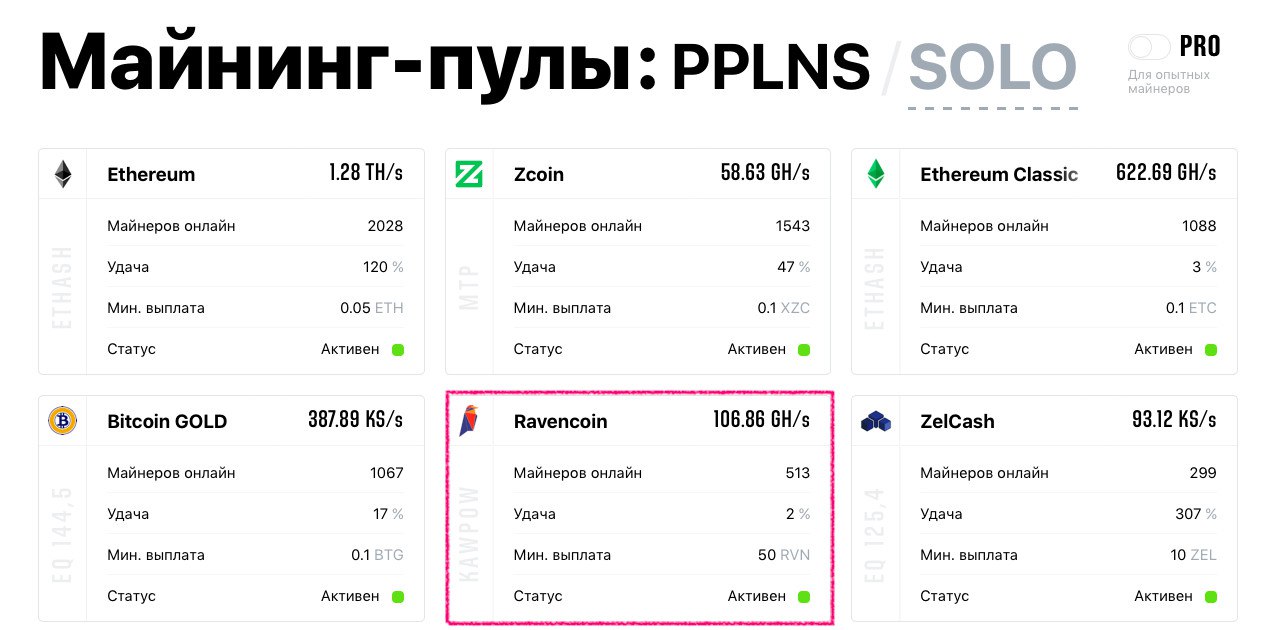Click the 93.12 KS/s ZelCash hashrate
Viewport: 1268px width, 630px height.
point(1174,419)
